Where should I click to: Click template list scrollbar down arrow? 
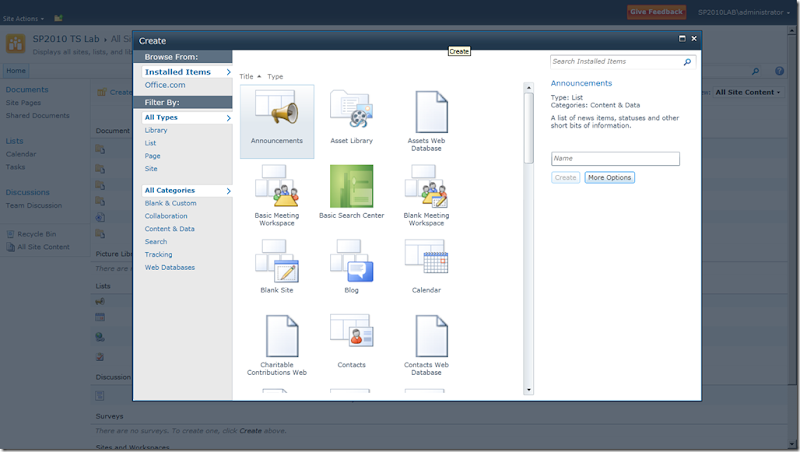(529, 390)
